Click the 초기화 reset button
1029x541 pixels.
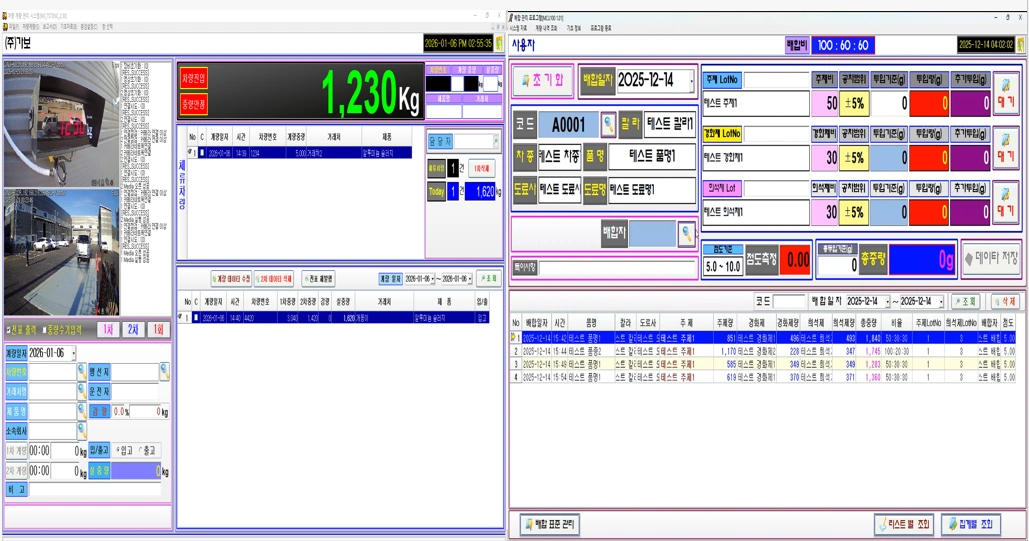coord(542,81)
